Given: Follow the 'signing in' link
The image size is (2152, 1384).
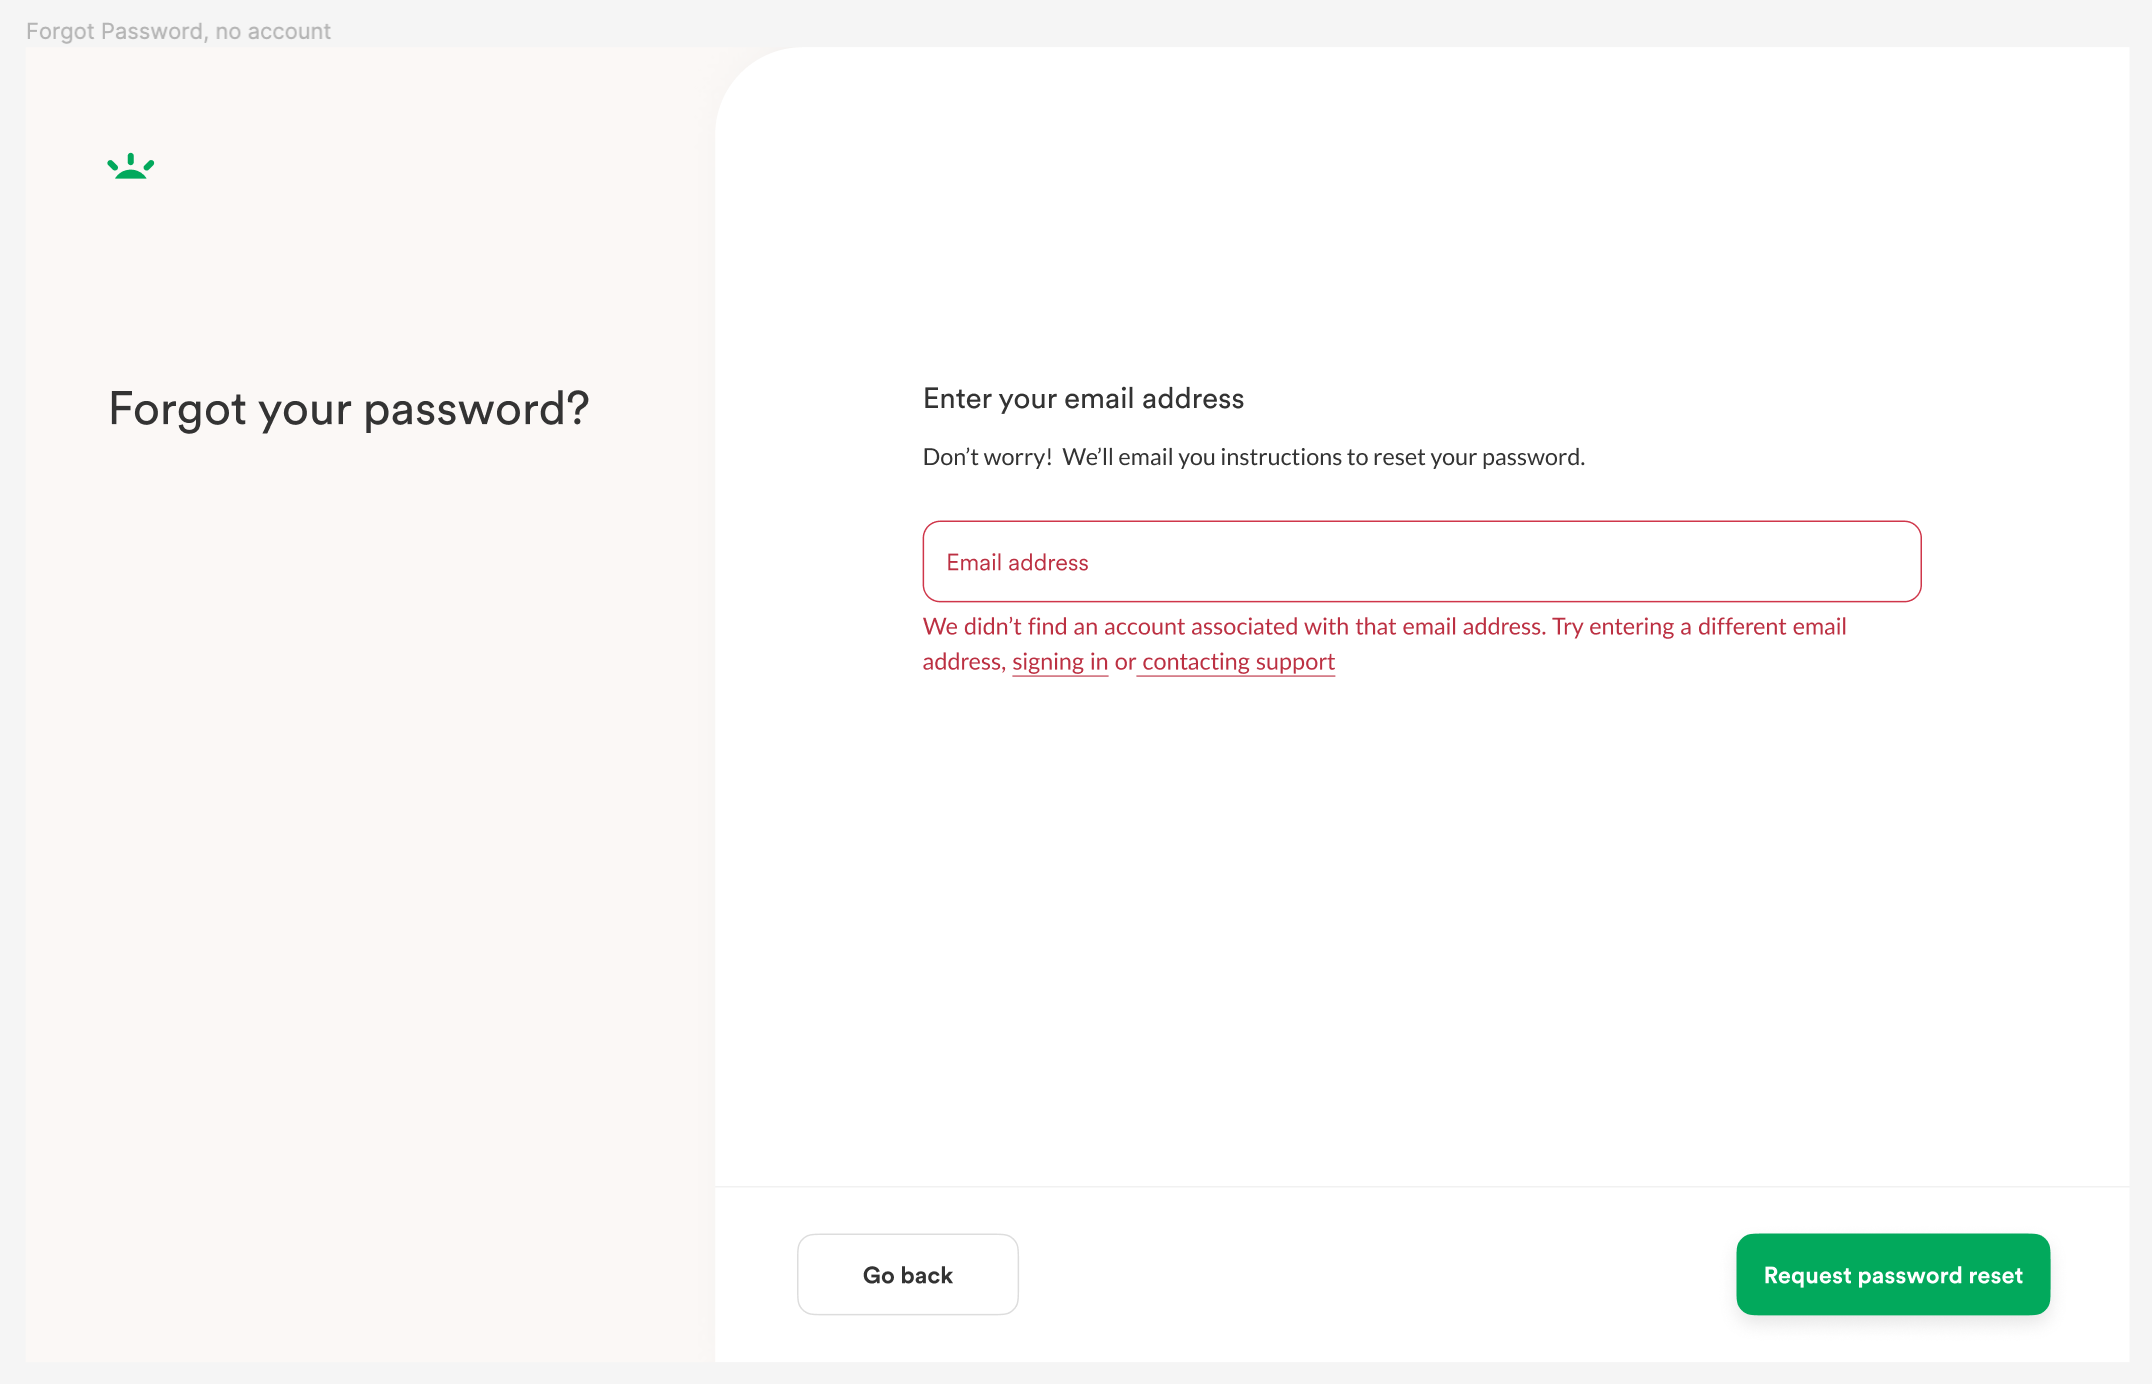Looking at the screenshot, I should tap(1060, 662).
